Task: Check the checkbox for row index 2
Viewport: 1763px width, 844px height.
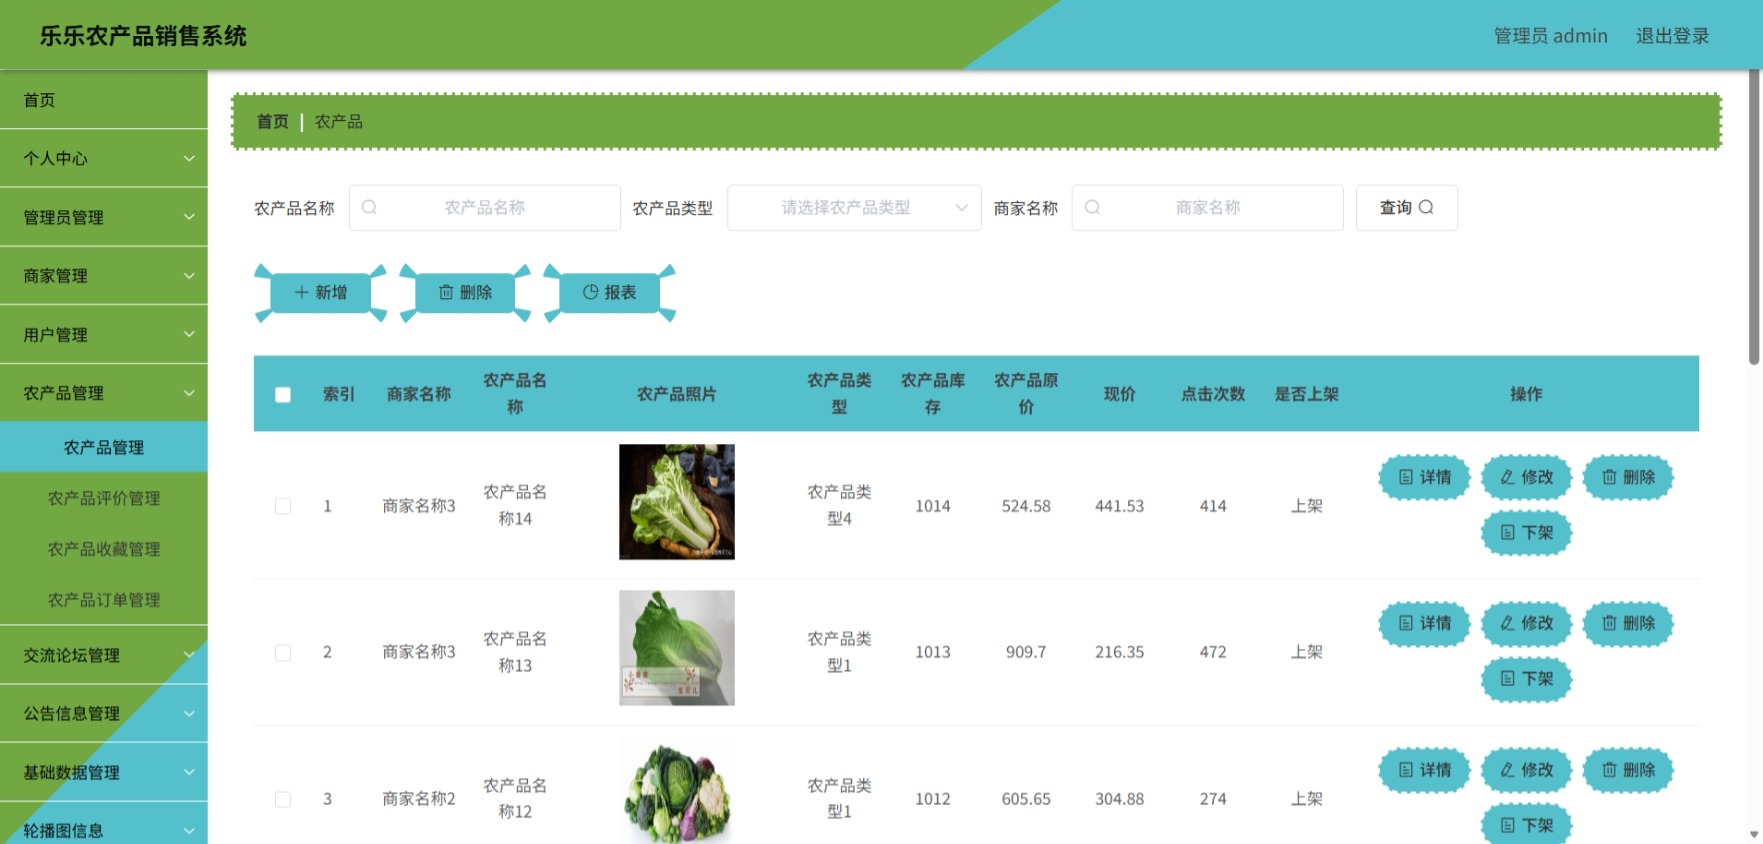Action: click(x=283, y=653)
